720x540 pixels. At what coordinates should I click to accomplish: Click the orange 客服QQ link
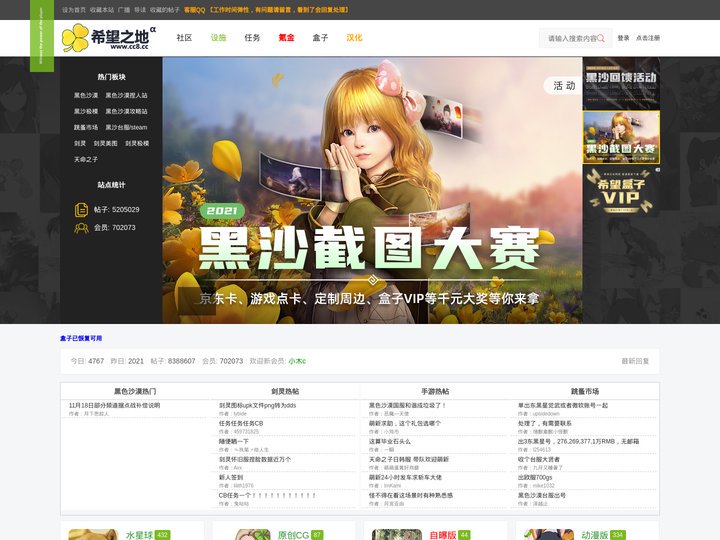194,10
